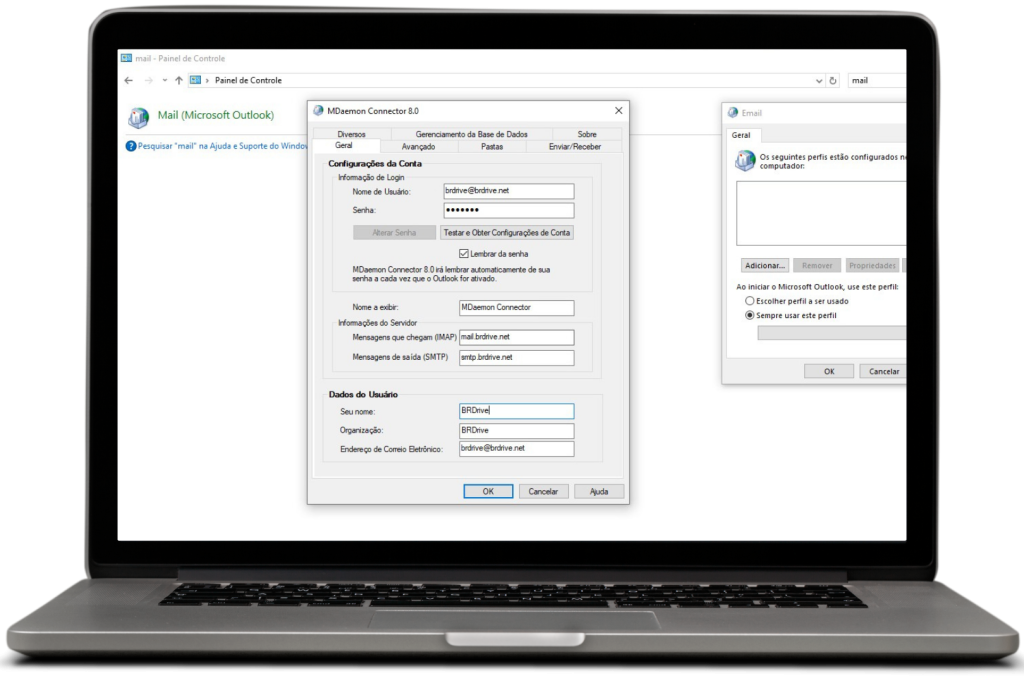Viewport: 1024px width, 683px height.
Task: Confirm with OK in MDaemon Connector dialog
Action: pos(488,492)
